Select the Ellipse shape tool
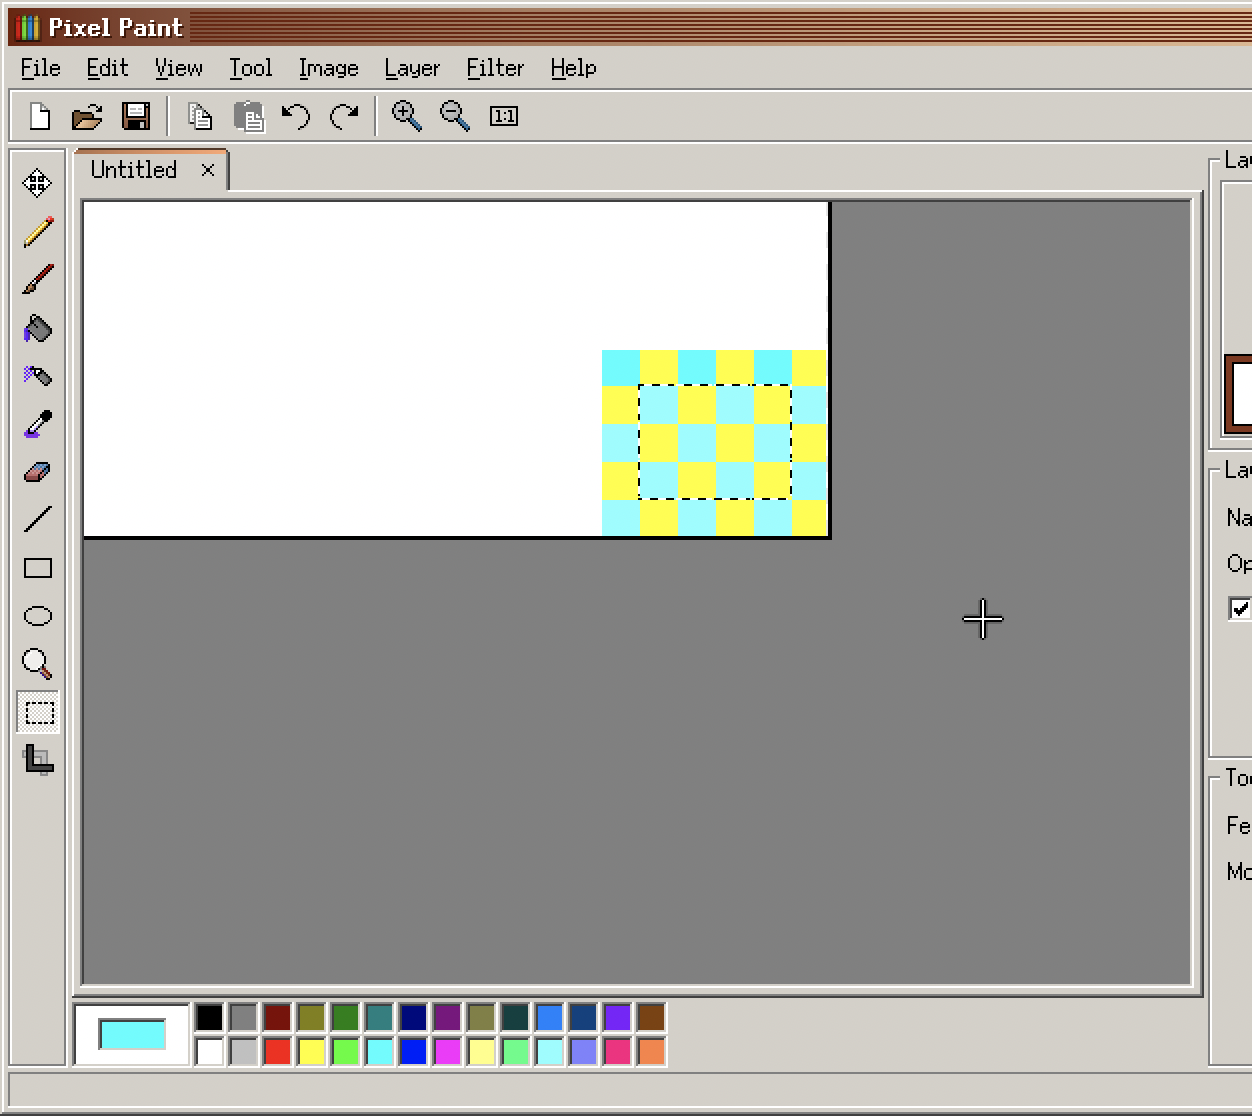Image resolution: width=1252 pixels, height=1116 pixels. 37,616
